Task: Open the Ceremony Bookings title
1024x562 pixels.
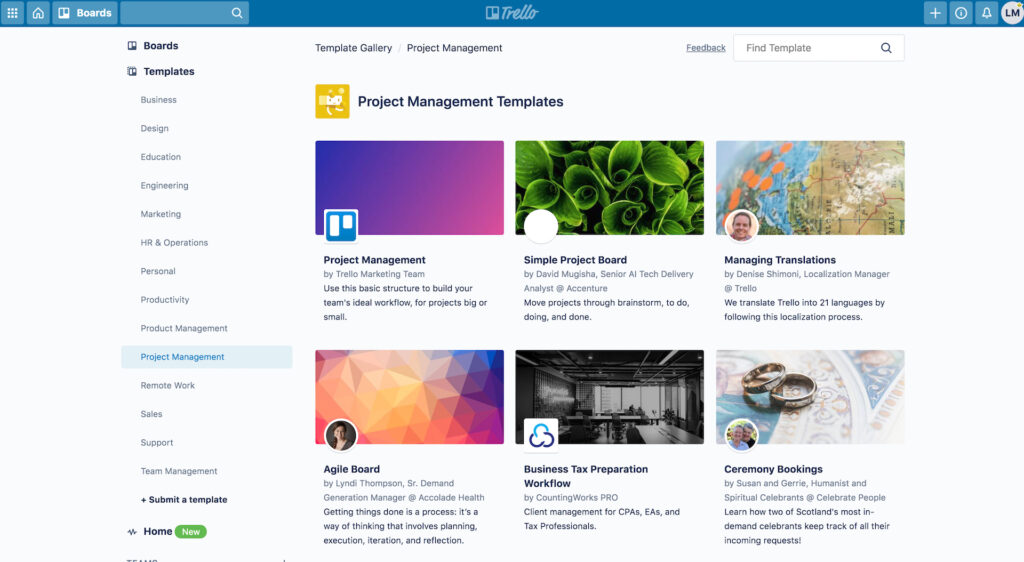Action: pyautogui.click(x=773, y=469)
